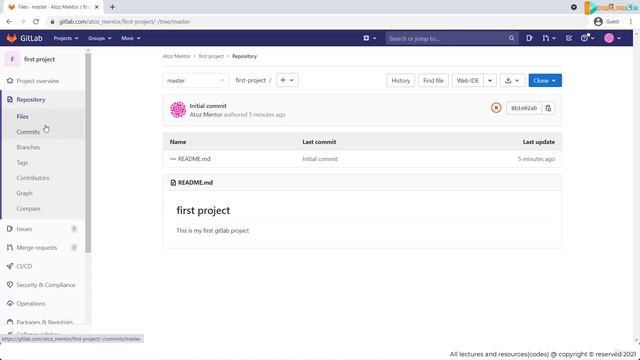Open the To-Do list navbar icon

click(569, 38)
